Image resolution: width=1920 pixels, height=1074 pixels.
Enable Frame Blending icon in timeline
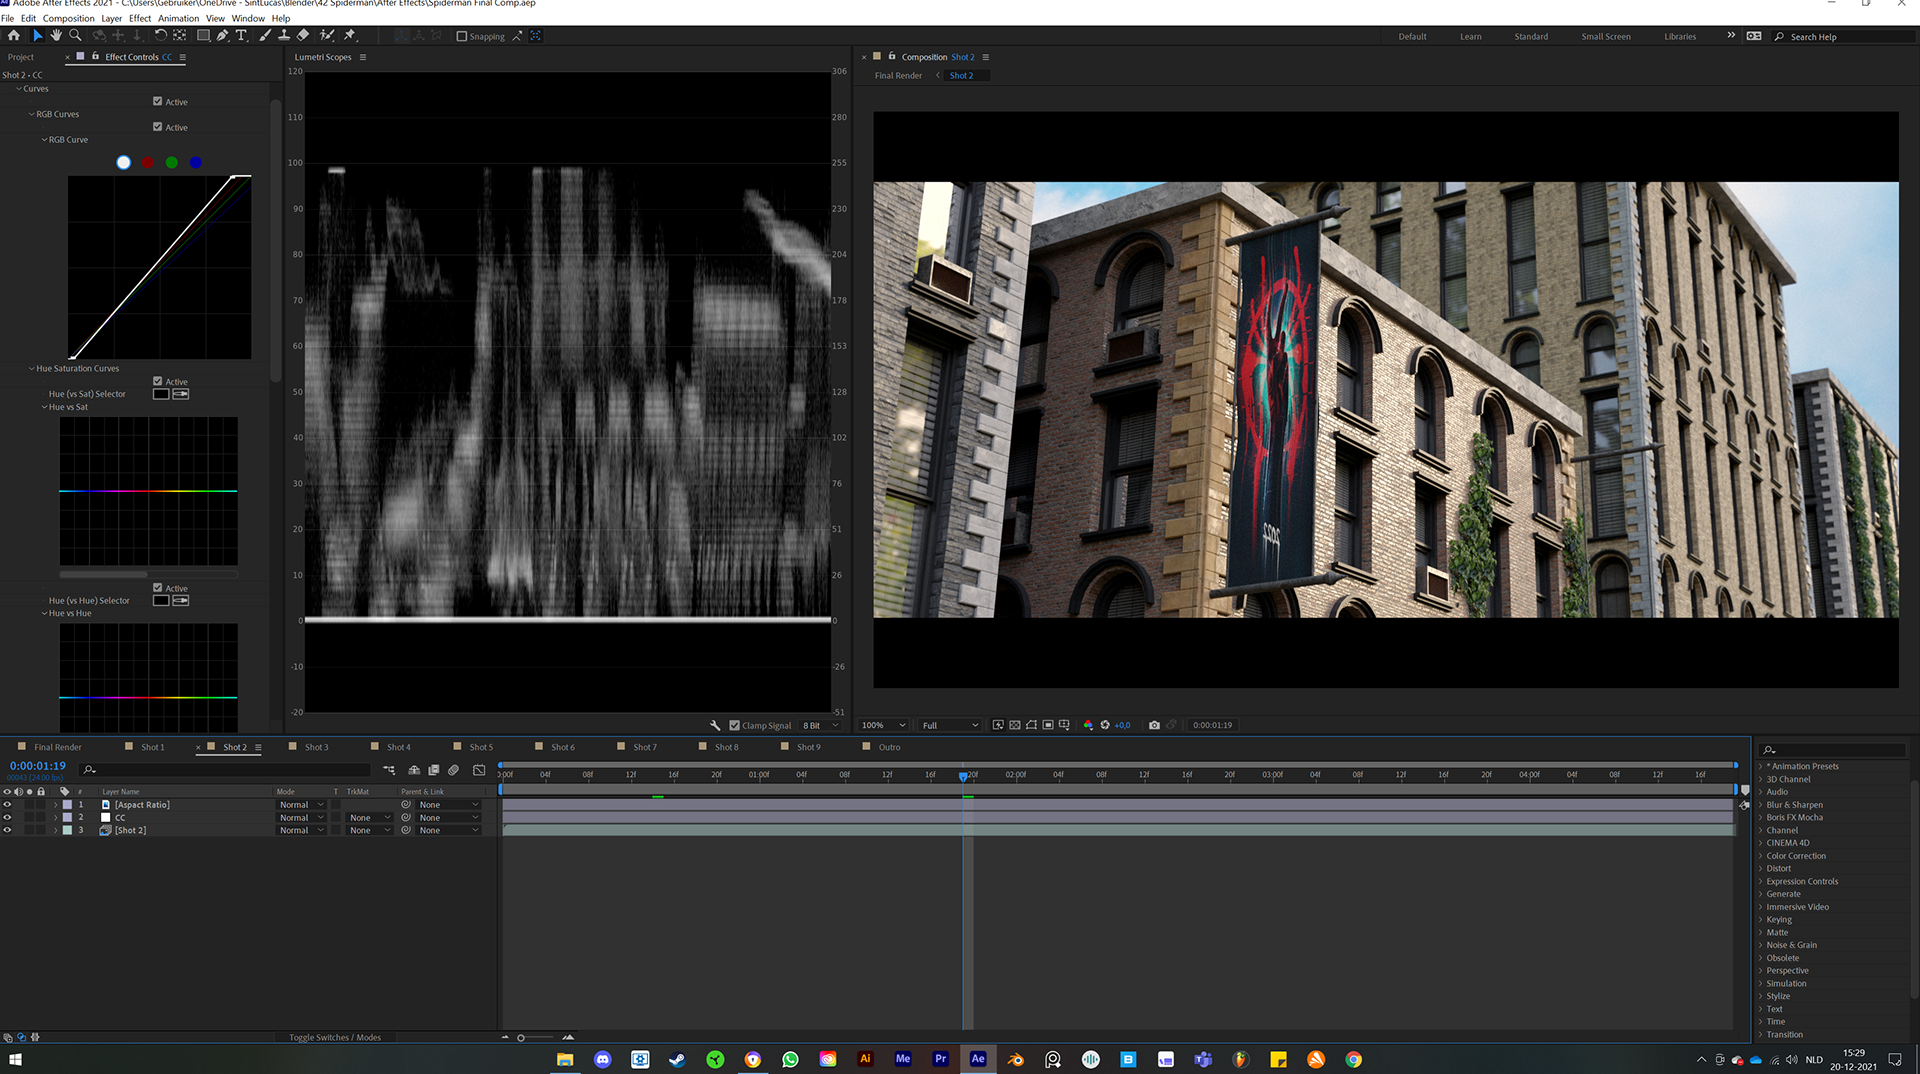tap(434, 770)
